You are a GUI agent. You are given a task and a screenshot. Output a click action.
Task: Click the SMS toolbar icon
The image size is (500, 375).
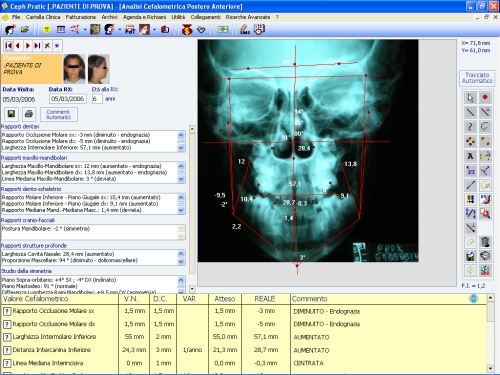point(245,30)
